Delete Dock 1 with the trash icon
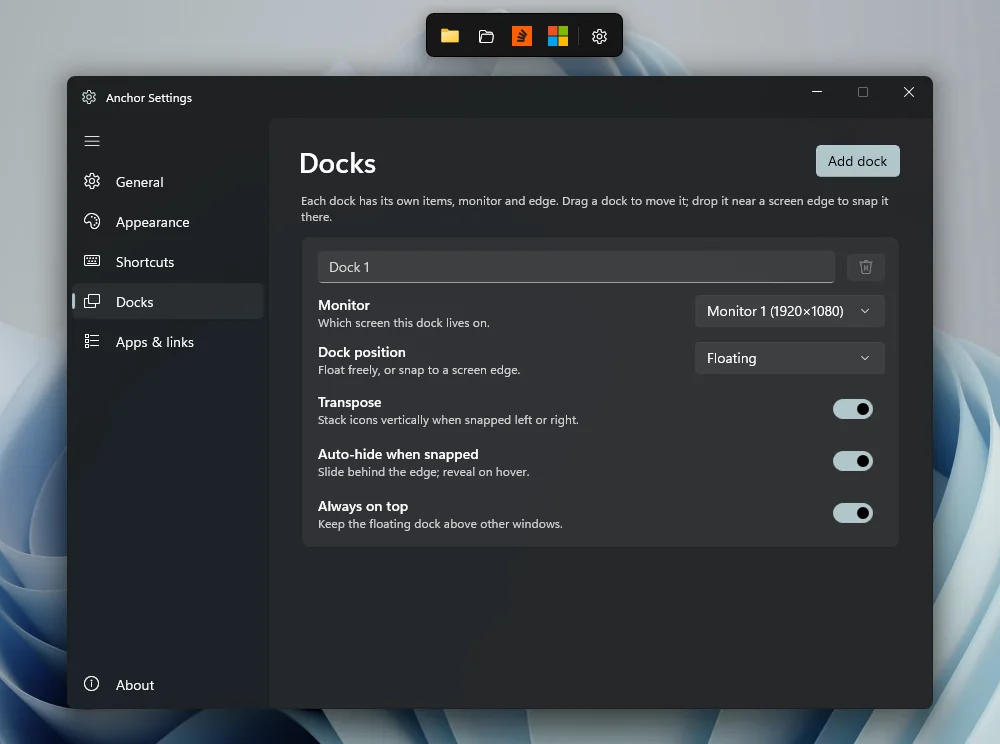 865,267
